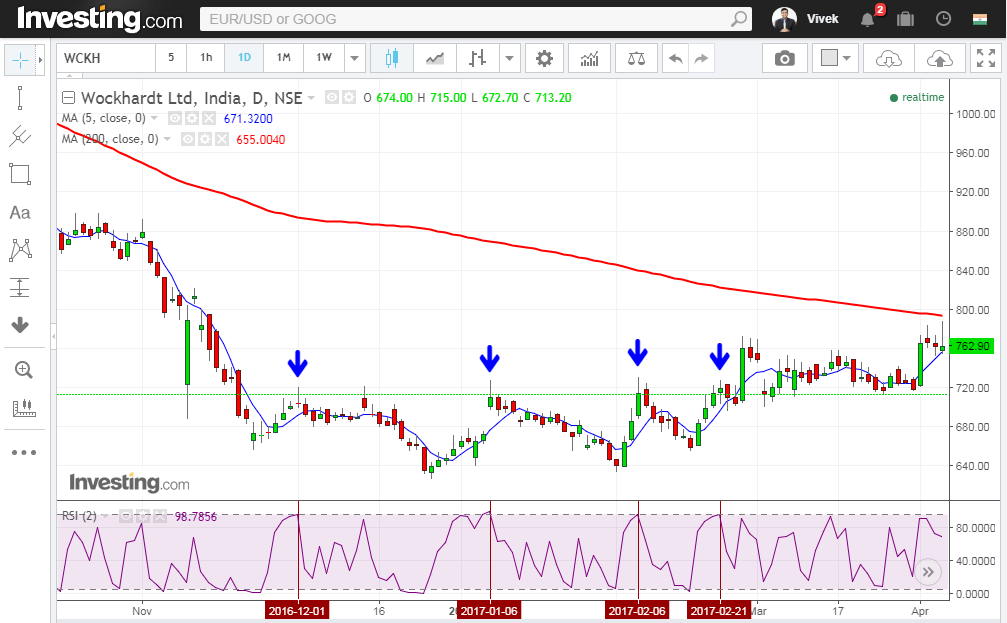
Task: Select the crosshair cursor tool
Action: tap(20, 60)
